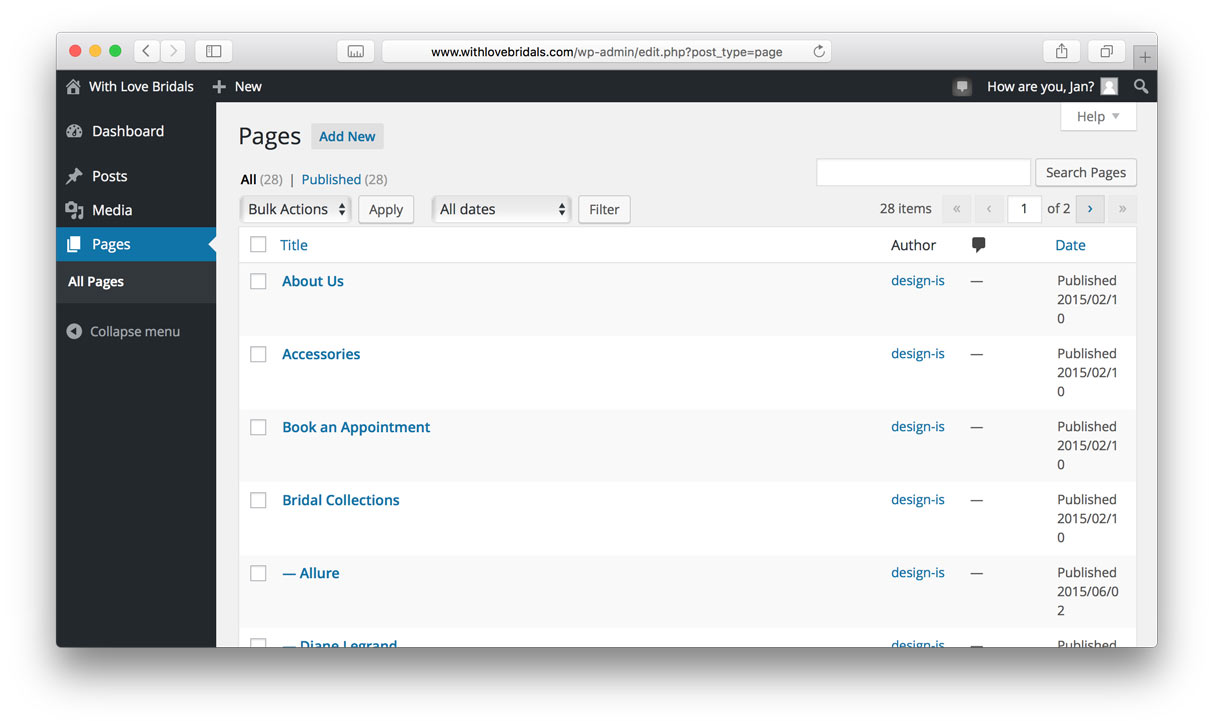Click the Media icon in sidebar
The width and height of the screenshot is (1213, 727).
point(74,210)
